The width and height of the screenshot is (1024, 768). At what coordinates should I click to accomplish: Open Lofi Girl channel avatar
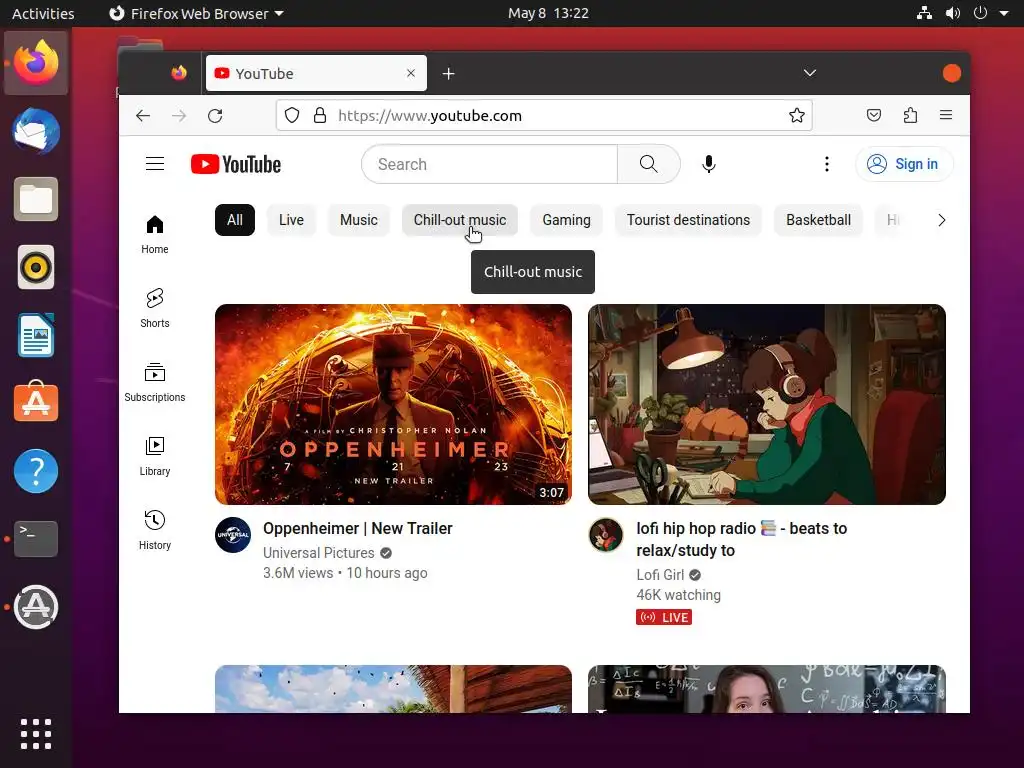pos(606,535)
